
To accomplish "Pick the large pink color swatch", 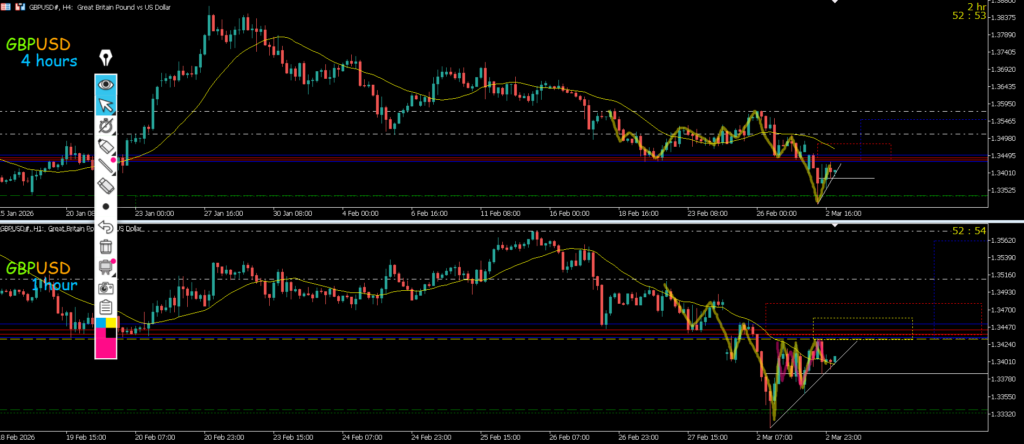I will [x=105, y=346].
